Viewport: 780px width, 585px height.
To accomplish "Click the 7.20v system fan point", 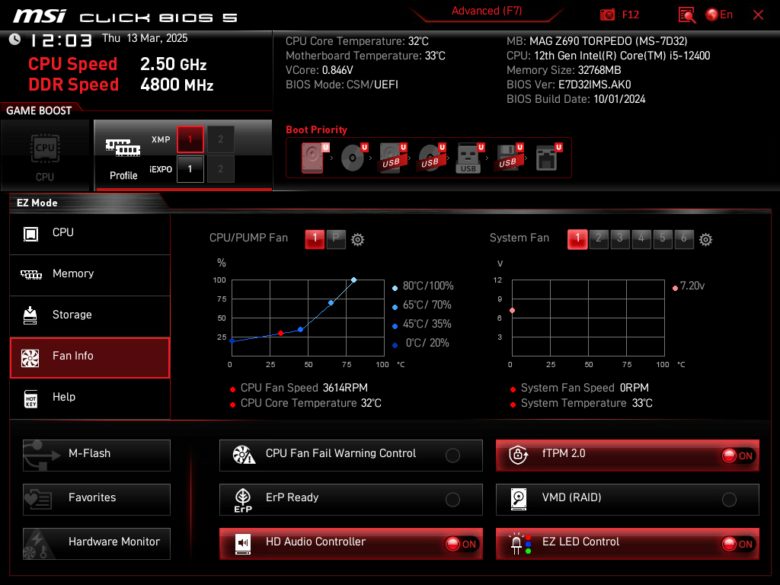I will tap(512, 310).
